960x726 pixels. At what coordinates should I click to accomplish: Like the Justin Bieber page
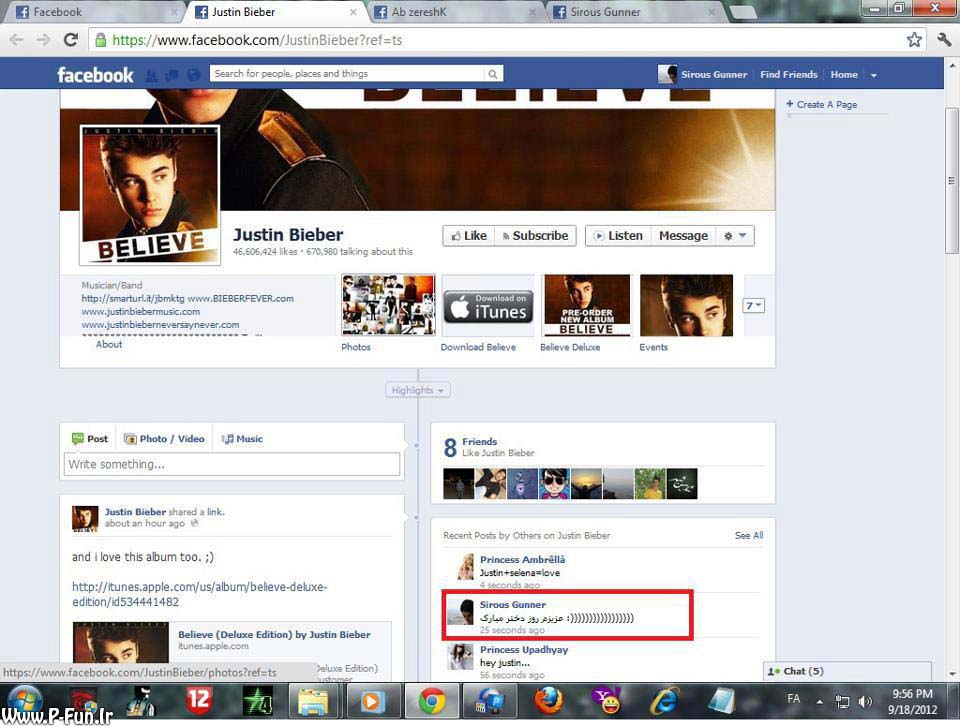click(469, 236)
